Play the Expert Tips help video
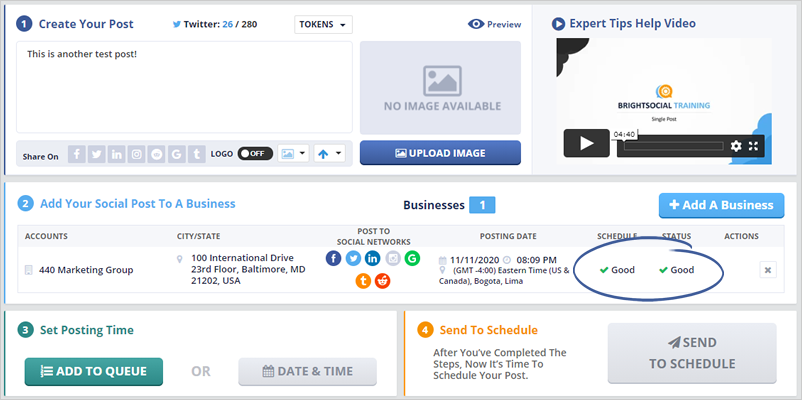 (586, 143)
